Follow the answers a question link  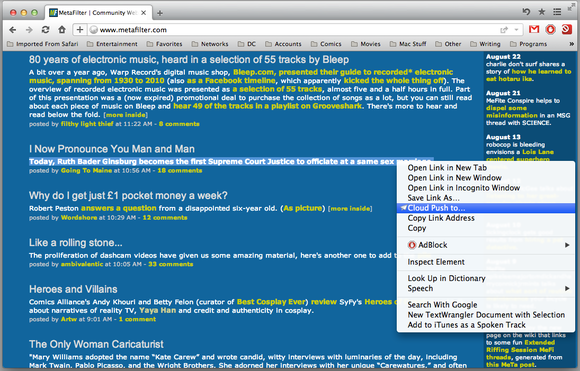tap(119, 208)
